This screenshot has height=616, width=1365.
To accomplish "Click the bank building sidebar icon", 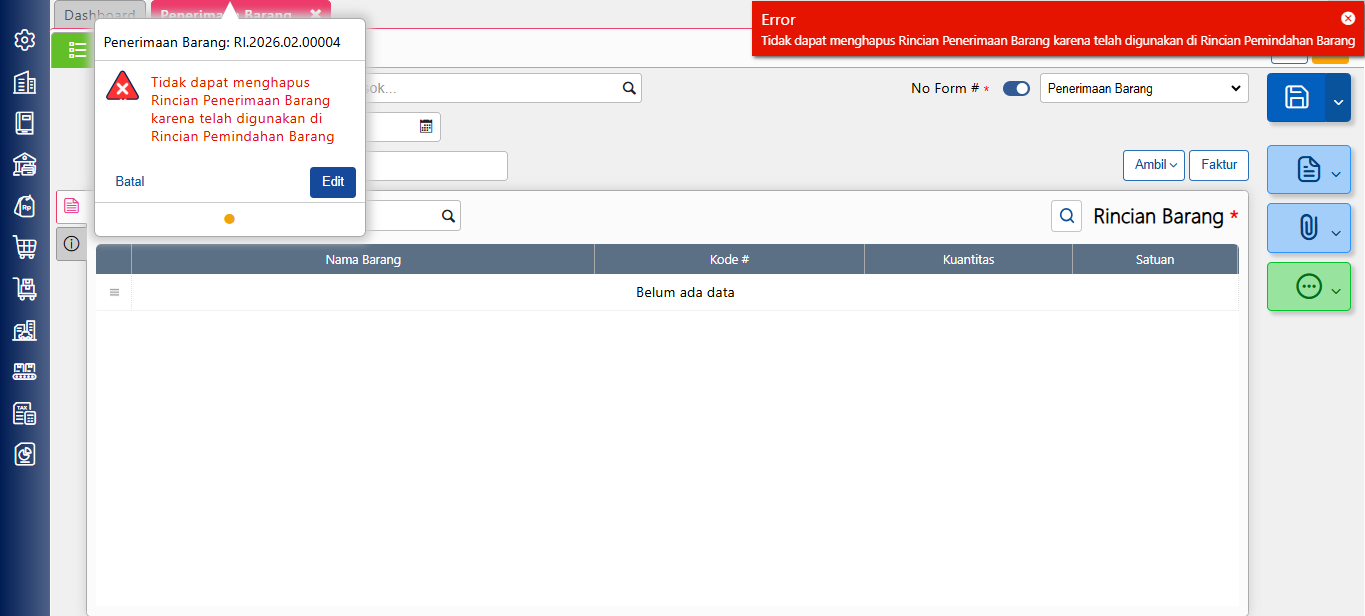I will click(25, 165).
